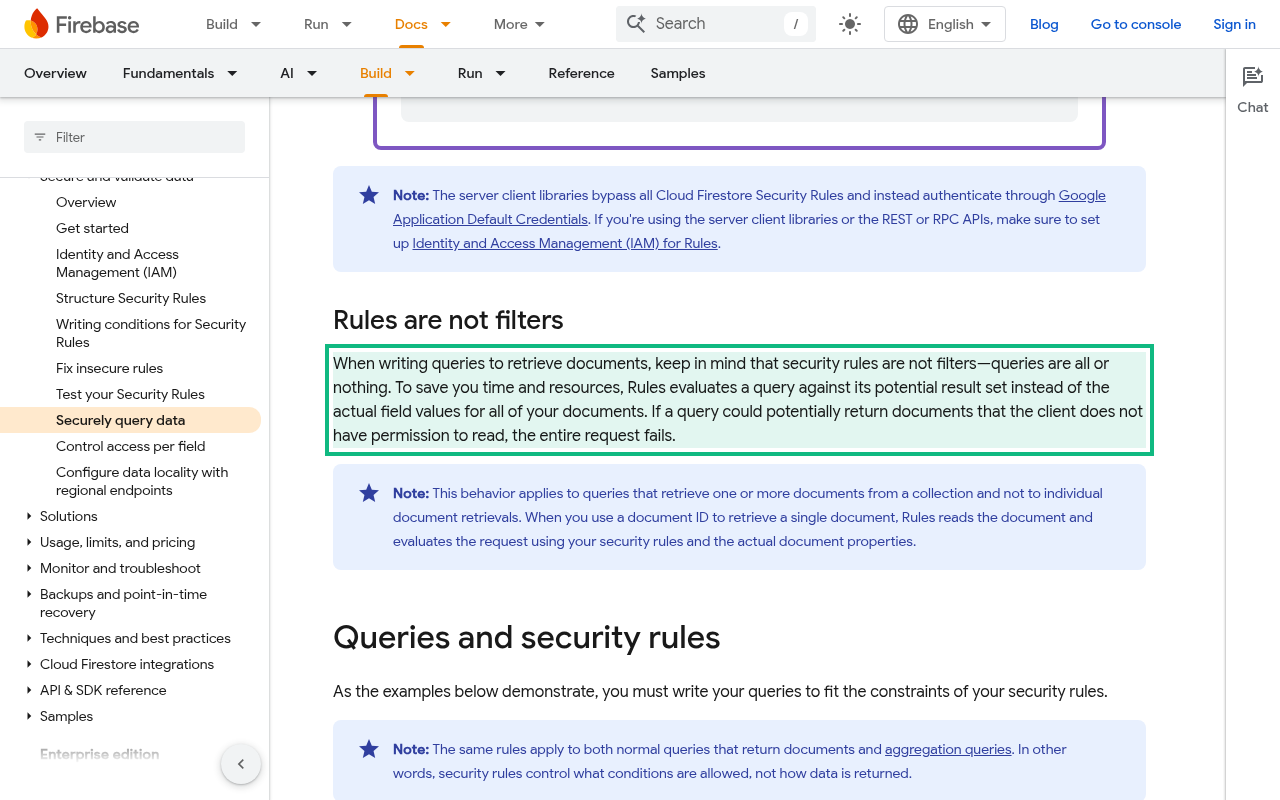Click the filter icon in the sidebar

(40, 137)
